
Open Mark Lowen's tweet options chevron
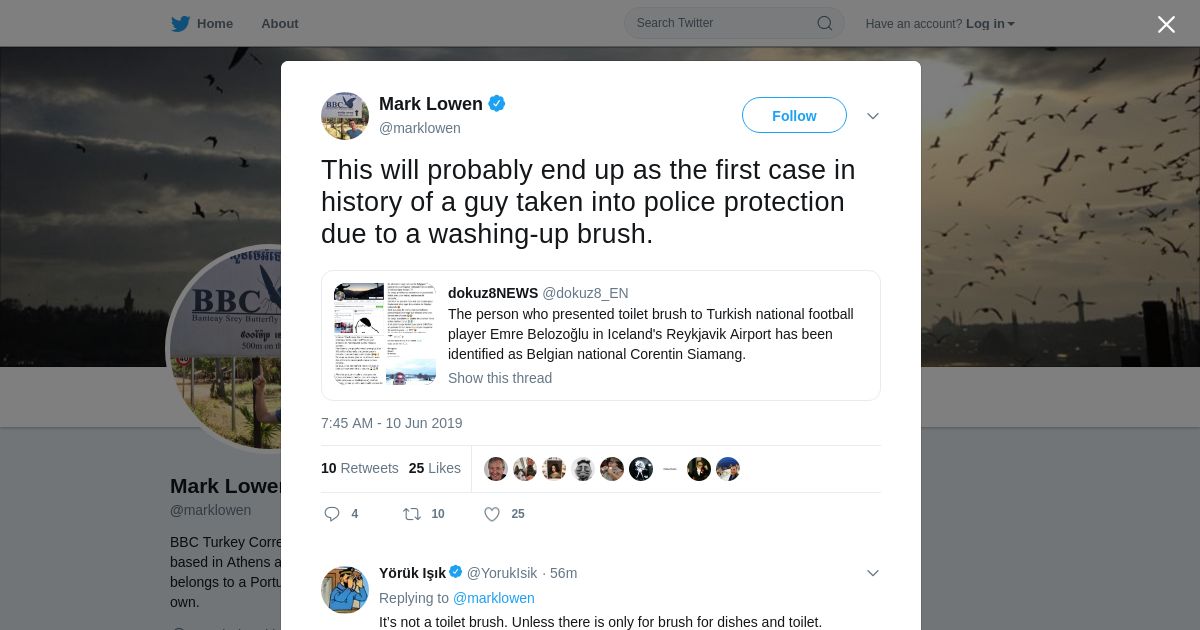coord(873,116)
